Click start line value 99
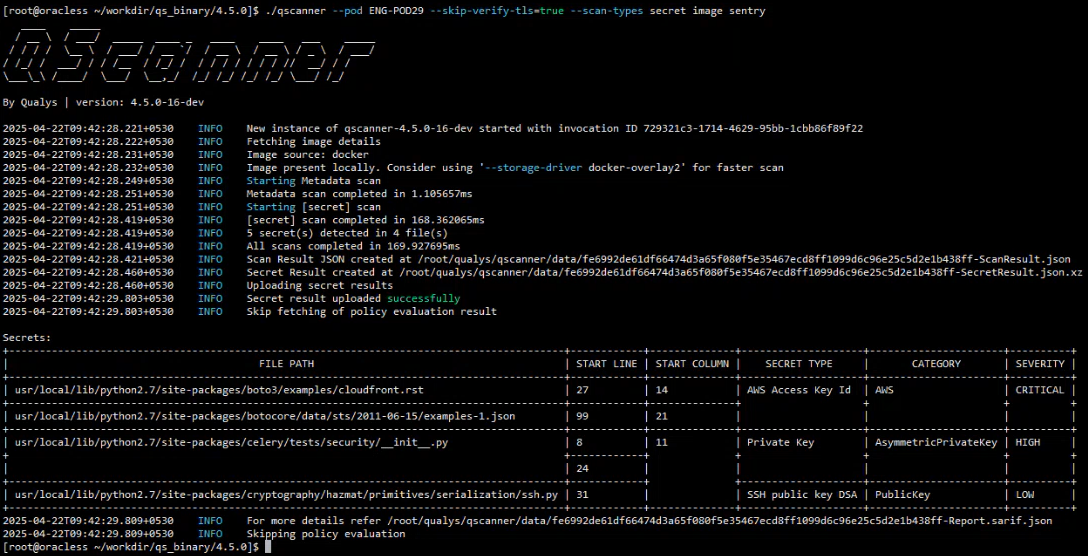The image size is (1088, 556). [581, 416]
